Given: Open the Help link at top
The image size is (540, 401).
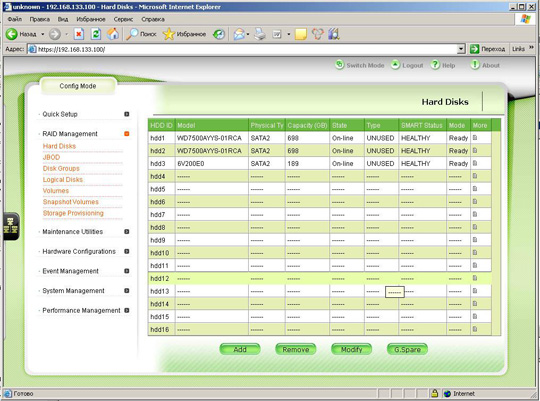Looking at the screenshot, I should (x=448, y=65).
